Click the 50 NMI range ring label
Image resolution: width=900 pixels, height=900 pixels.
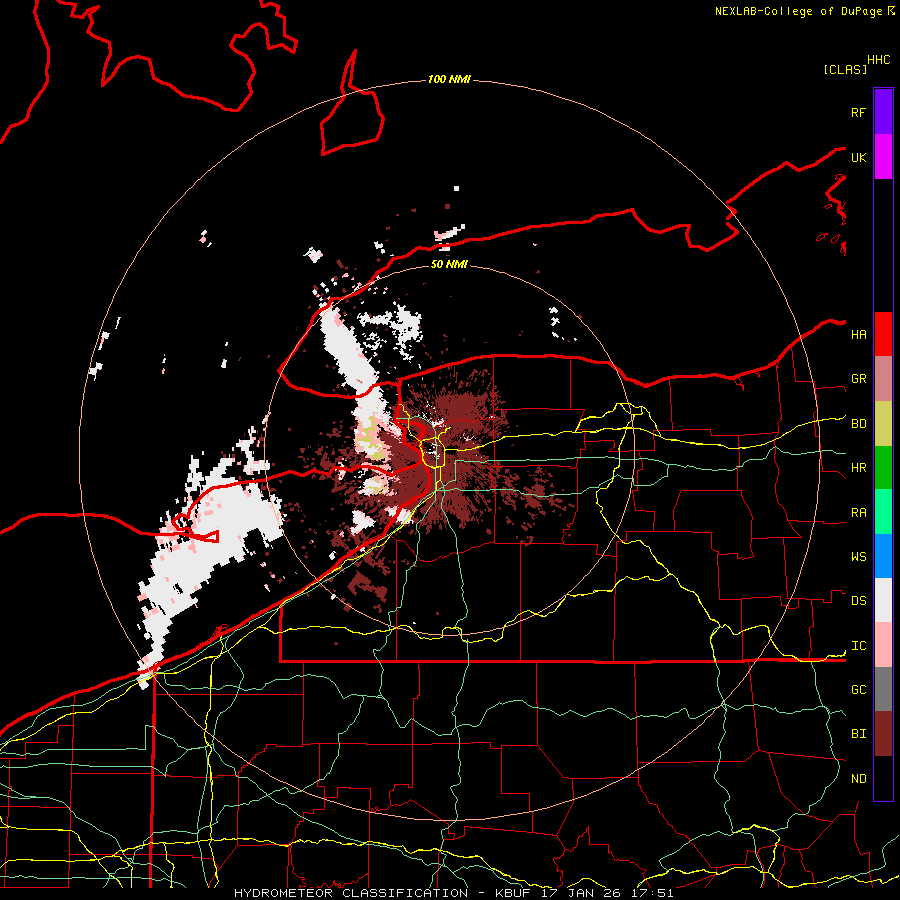[449, 264]
